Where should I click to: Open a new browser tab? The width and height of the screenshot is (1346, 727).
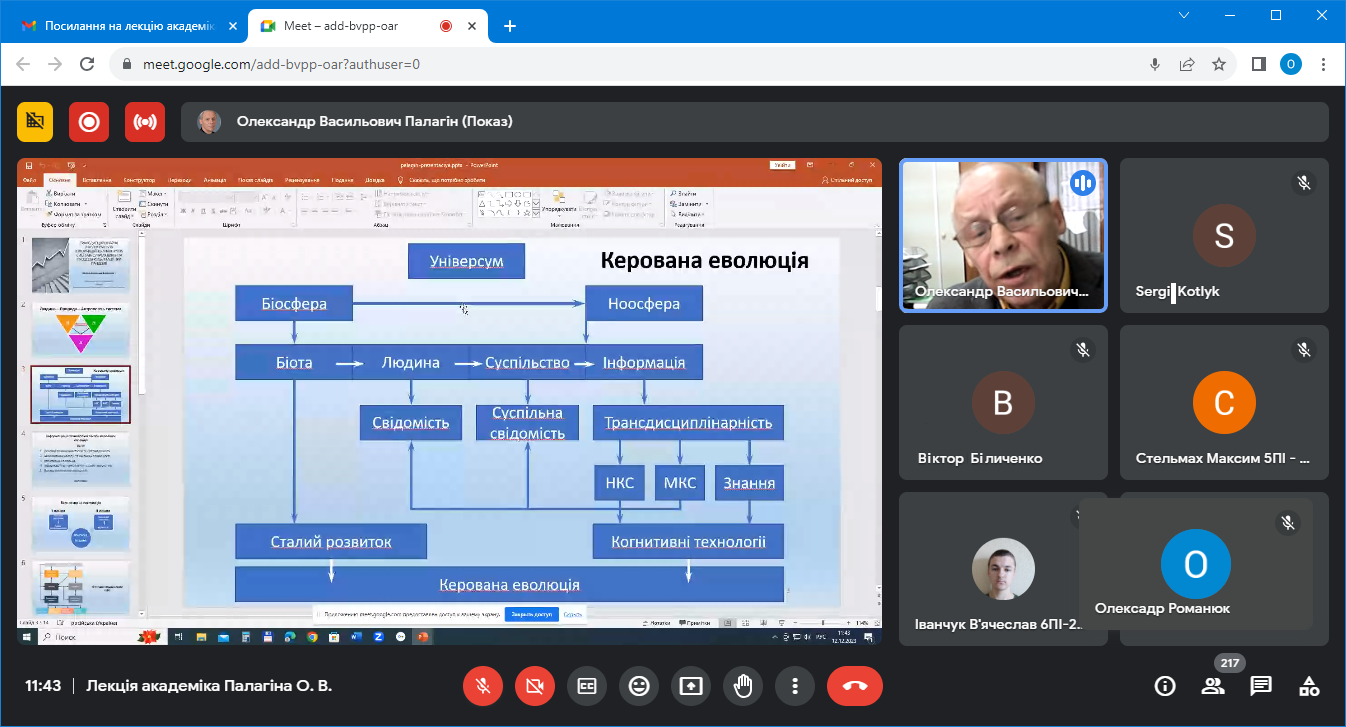[510, 26]
